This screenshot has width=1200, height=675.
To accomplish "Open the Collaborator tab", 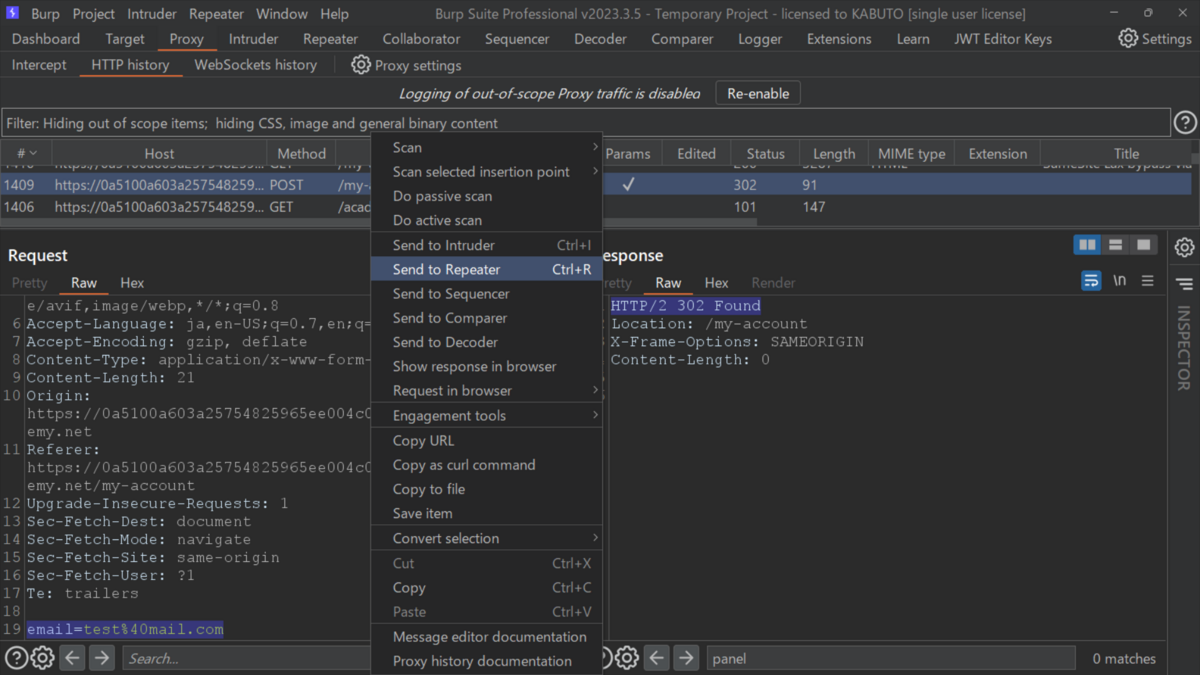I will click(421, 39).
